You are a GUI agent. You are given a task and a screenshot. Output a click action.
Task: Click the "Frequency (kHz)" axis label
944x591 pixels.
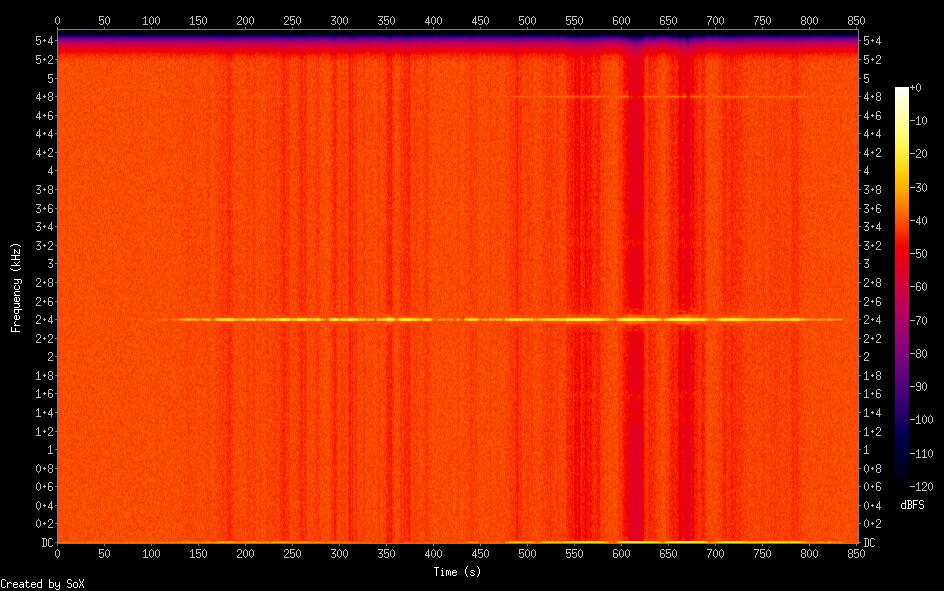click(16, 287)
